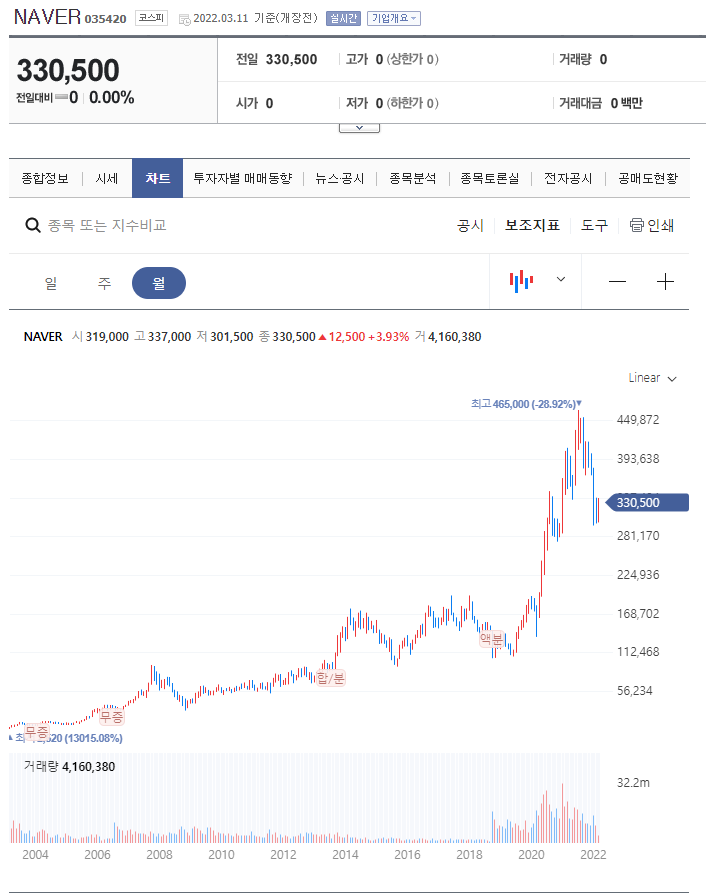Click the 32.2m volume axis label
This screenshot has height=894, width=706.
click(633, 782)
